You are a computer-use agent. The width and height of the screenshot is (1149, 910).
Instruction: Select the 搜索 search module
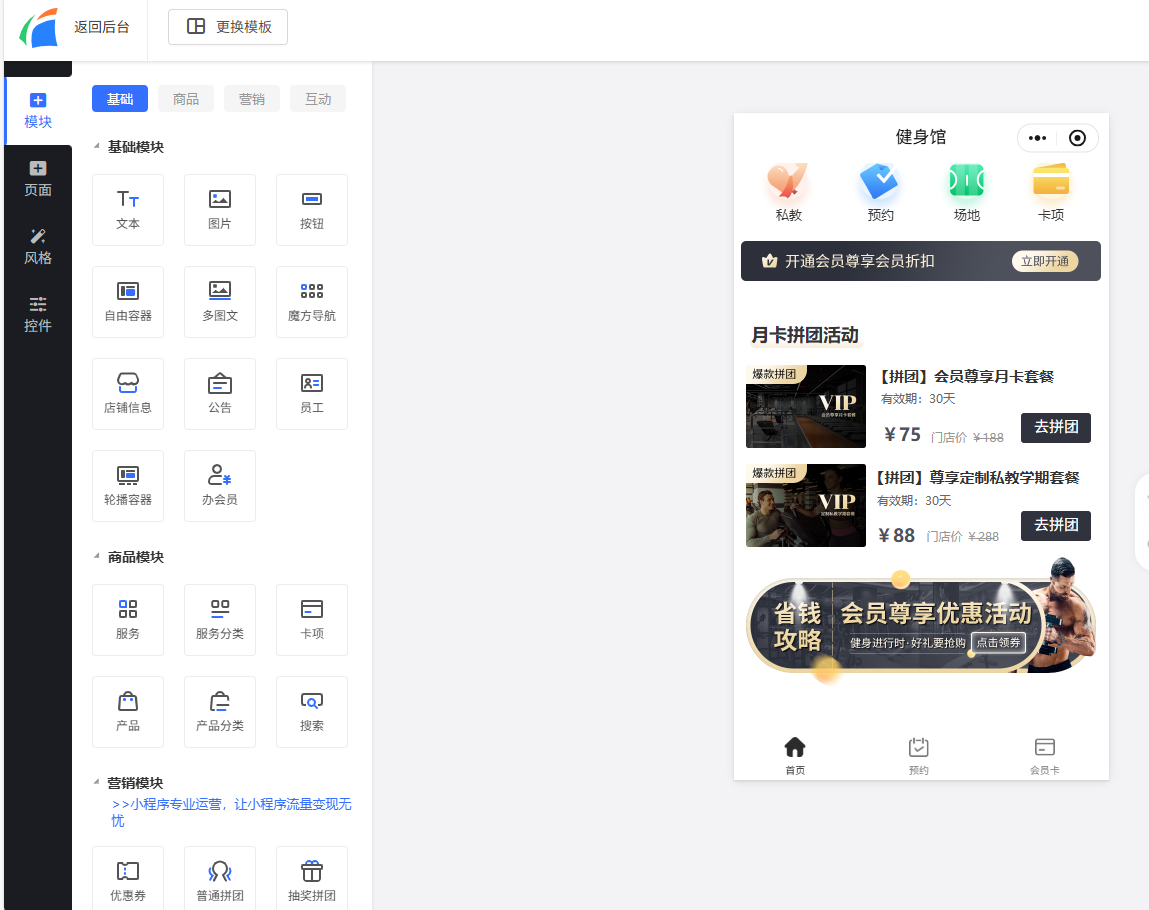point(312,712)
